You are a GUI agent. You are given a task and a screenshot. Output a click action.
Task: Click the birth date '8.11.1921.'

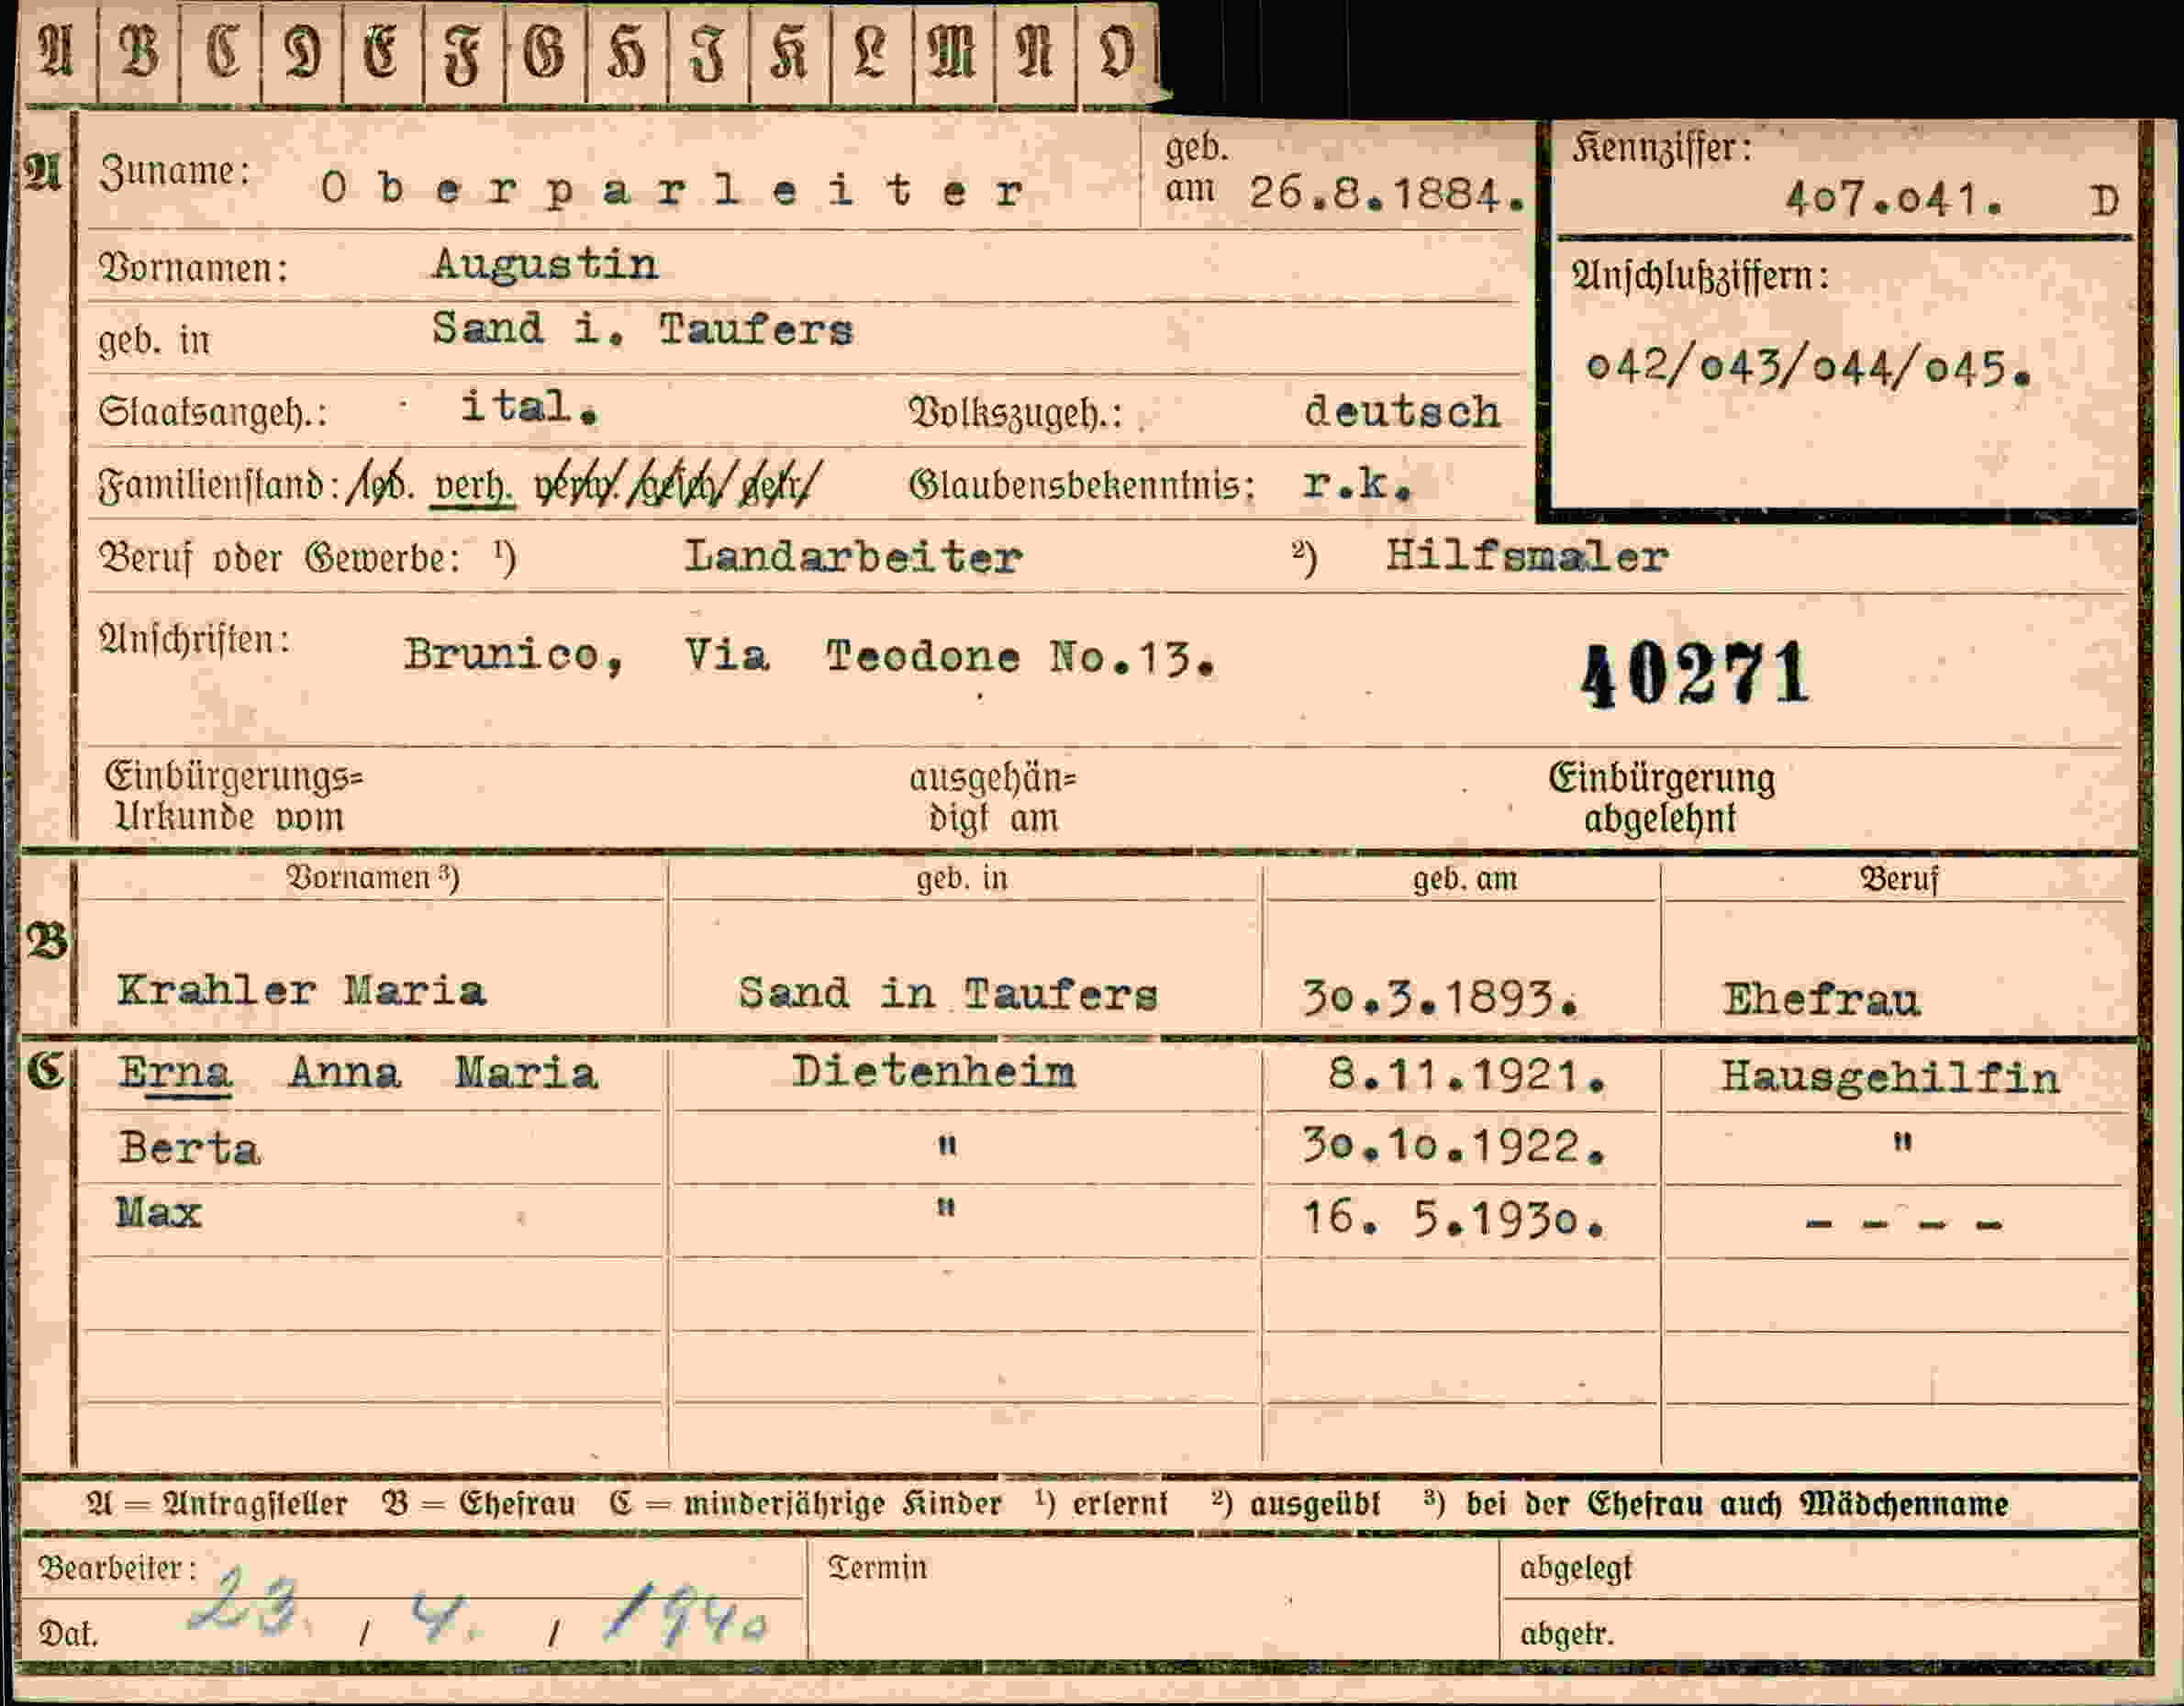point(1467,1075)
